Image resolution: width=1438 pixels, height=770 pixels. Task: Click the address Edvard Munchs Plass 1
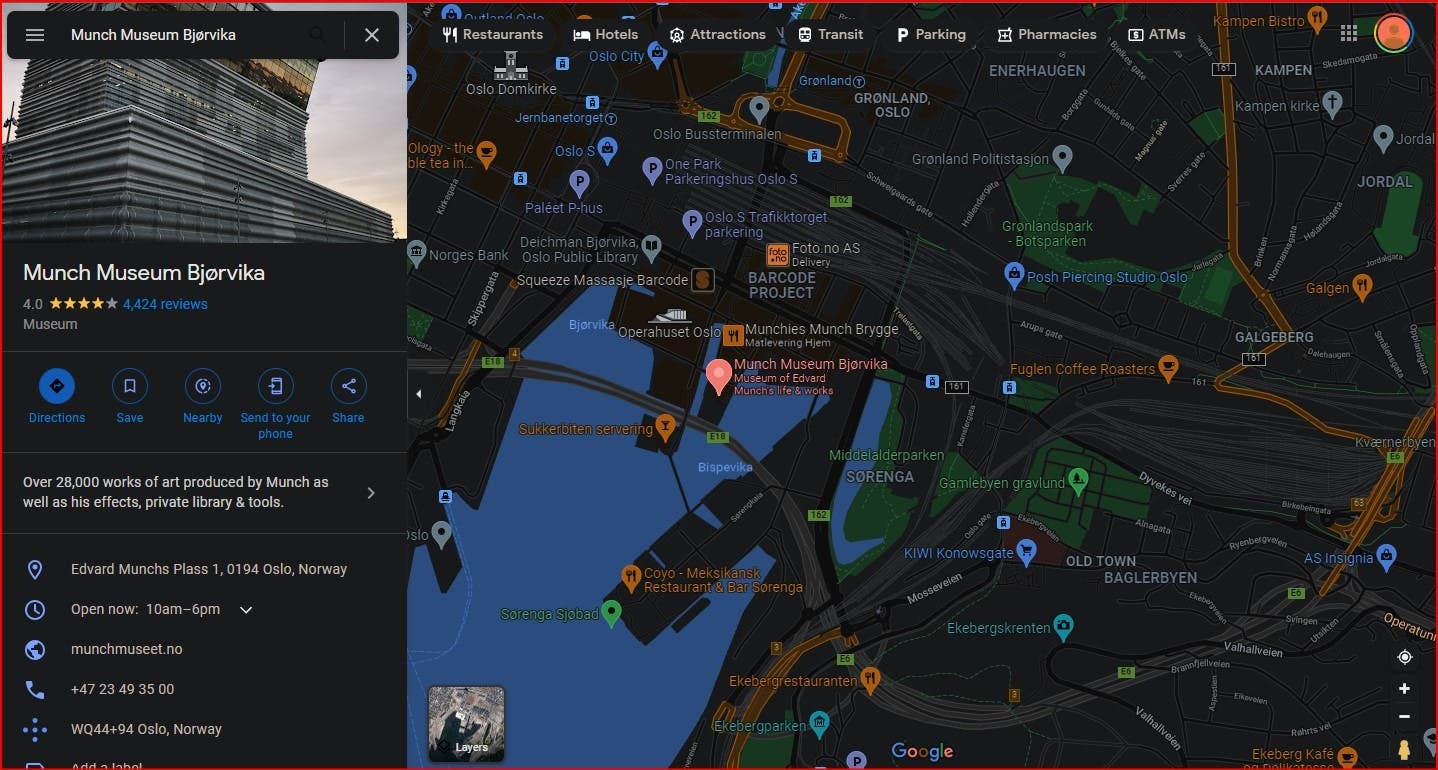click(x=209, y=569)
